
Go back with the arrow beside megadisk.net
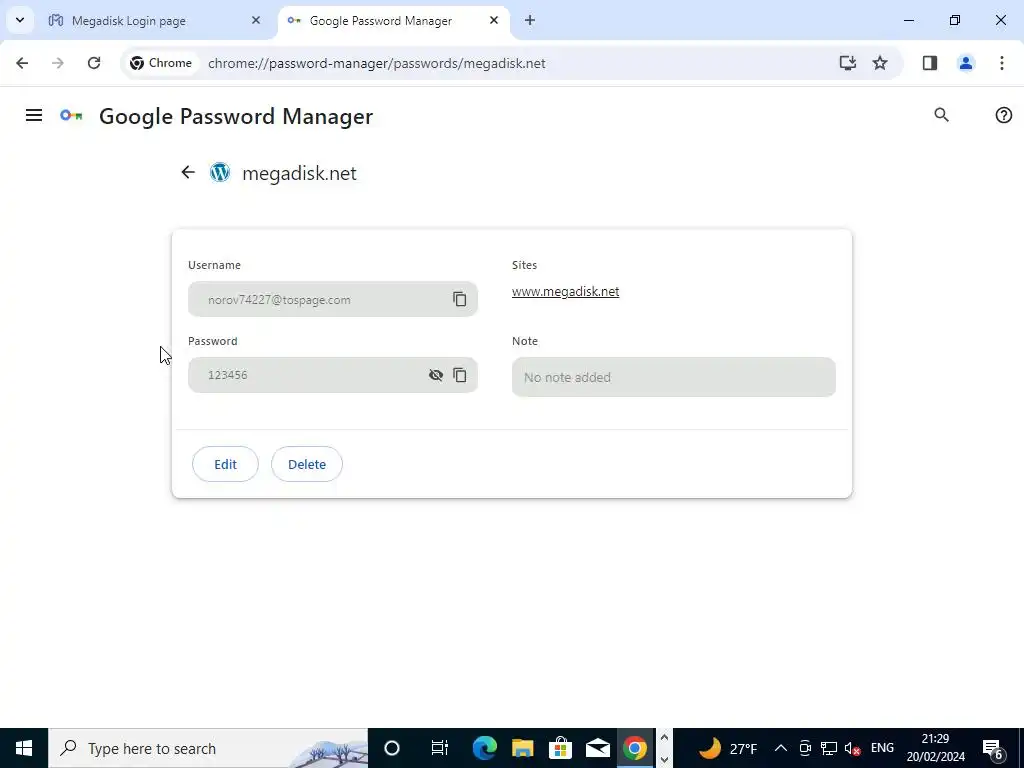[x=188, y=172]
